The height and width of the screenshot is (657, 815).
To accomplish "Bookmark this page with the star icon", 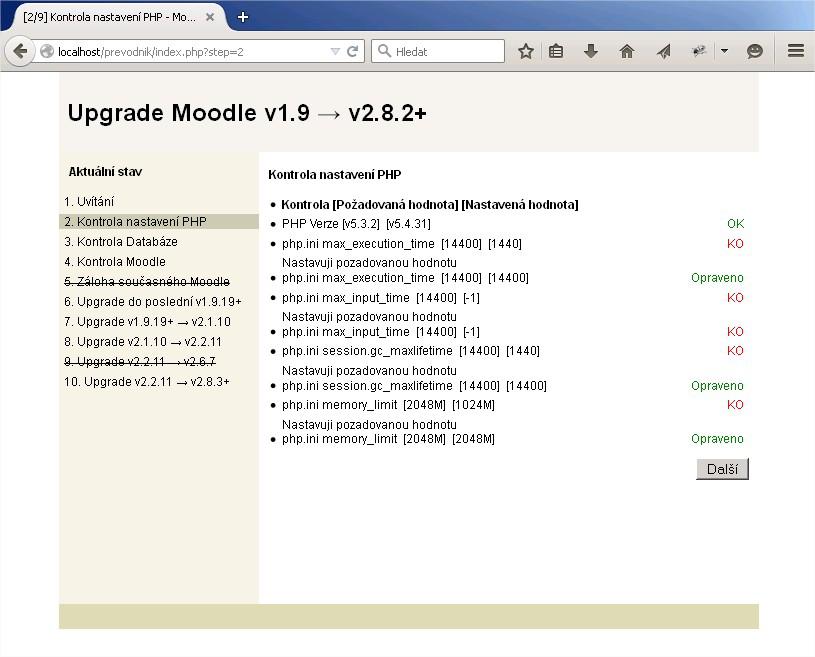I will (526, 51).
